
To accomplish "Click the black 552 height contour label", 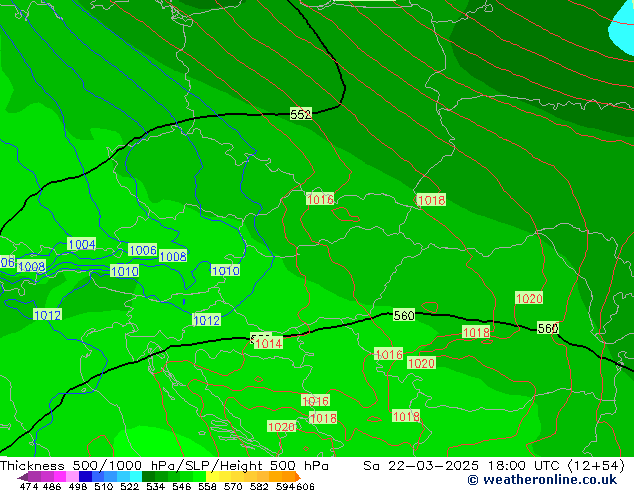I will click(x=301, y=114).
